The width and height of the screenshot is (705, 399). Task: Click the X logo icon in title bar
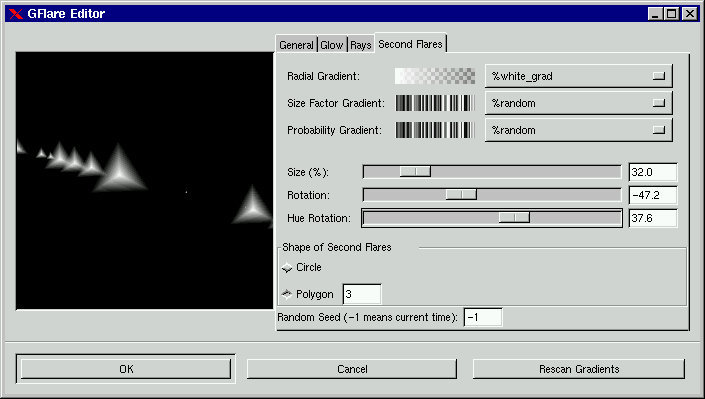click(16, 13)
